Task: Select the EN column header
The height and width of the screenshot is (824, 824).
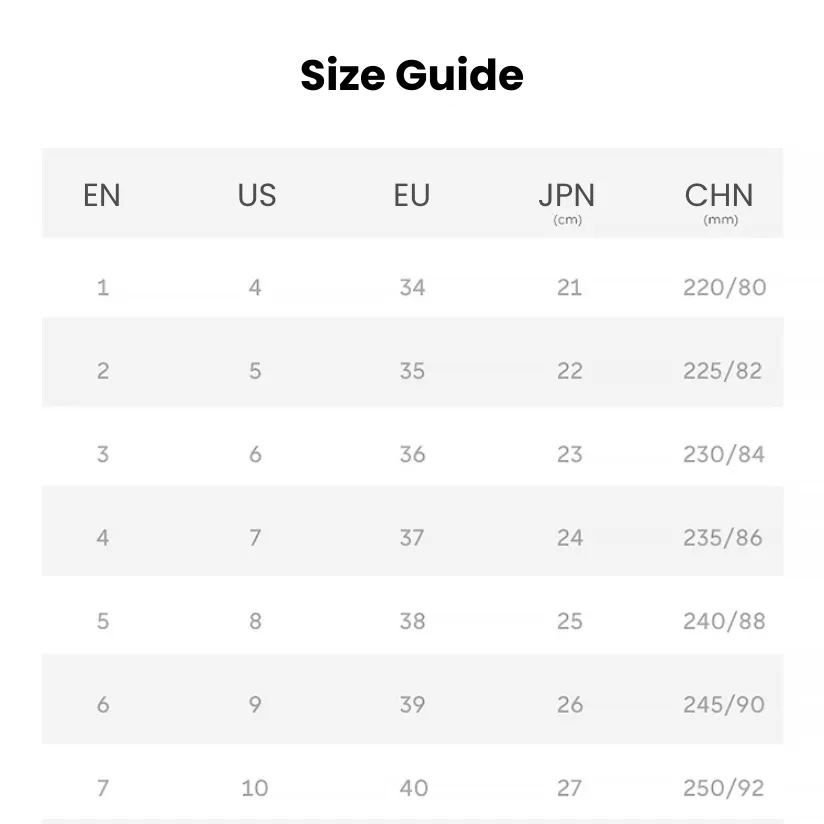Action: pos(102,195)
